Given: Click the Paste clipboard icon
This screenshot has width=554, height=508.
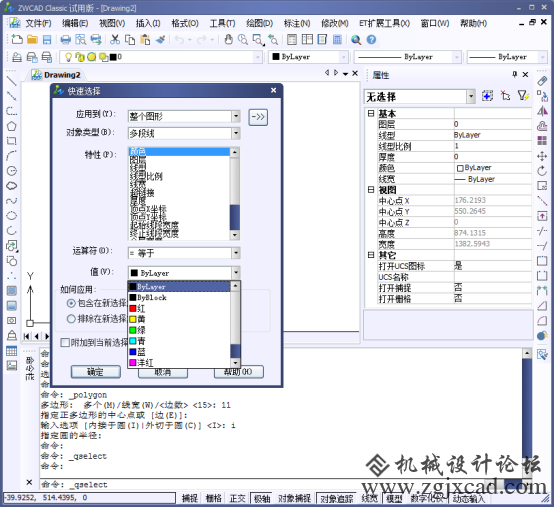Looking at the screenshot, I should point(145,40).
